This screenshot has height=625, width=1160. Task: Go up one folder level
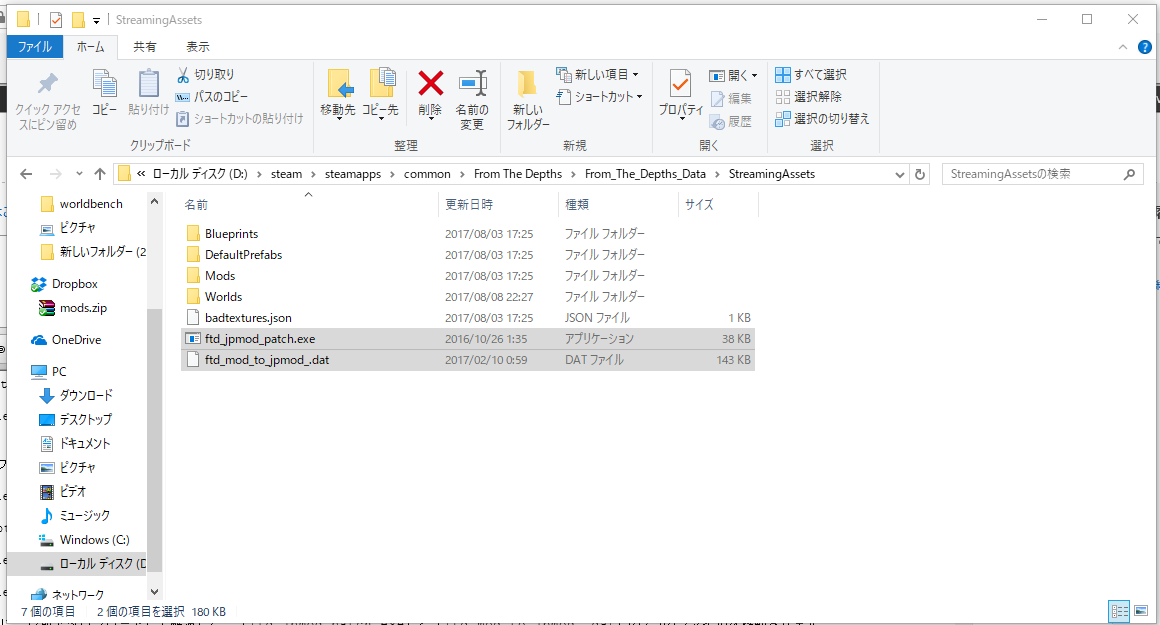coord(100,175)
